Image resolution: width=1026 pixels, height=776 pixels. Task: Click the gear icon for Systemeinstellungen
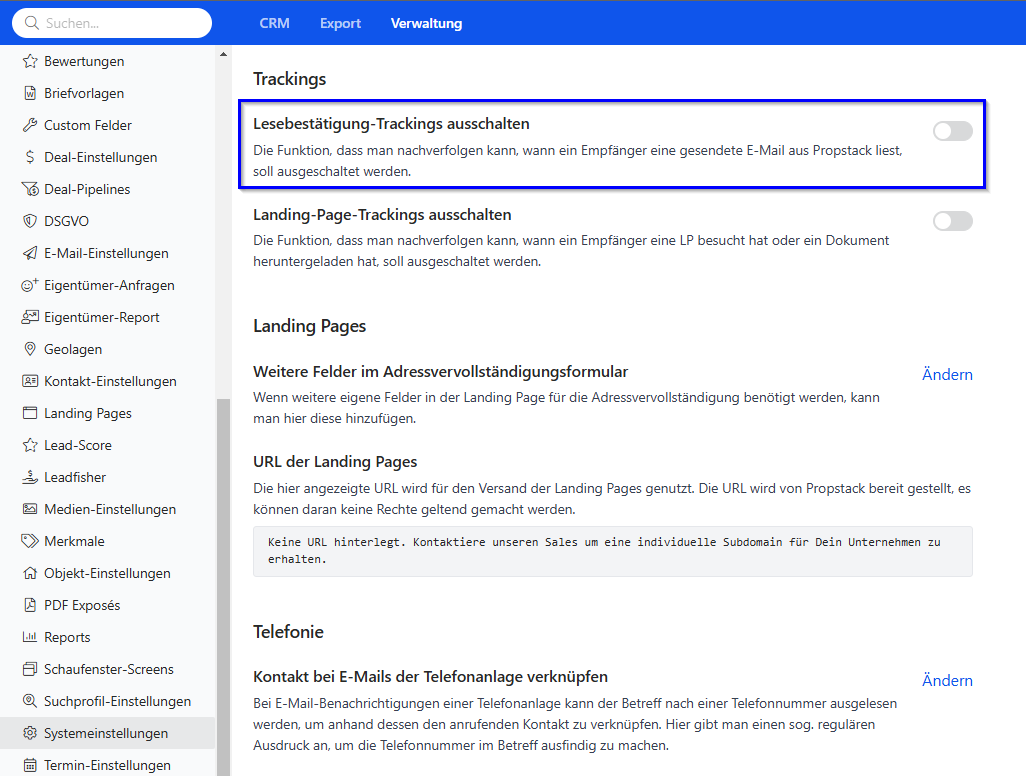click(30, 733)
